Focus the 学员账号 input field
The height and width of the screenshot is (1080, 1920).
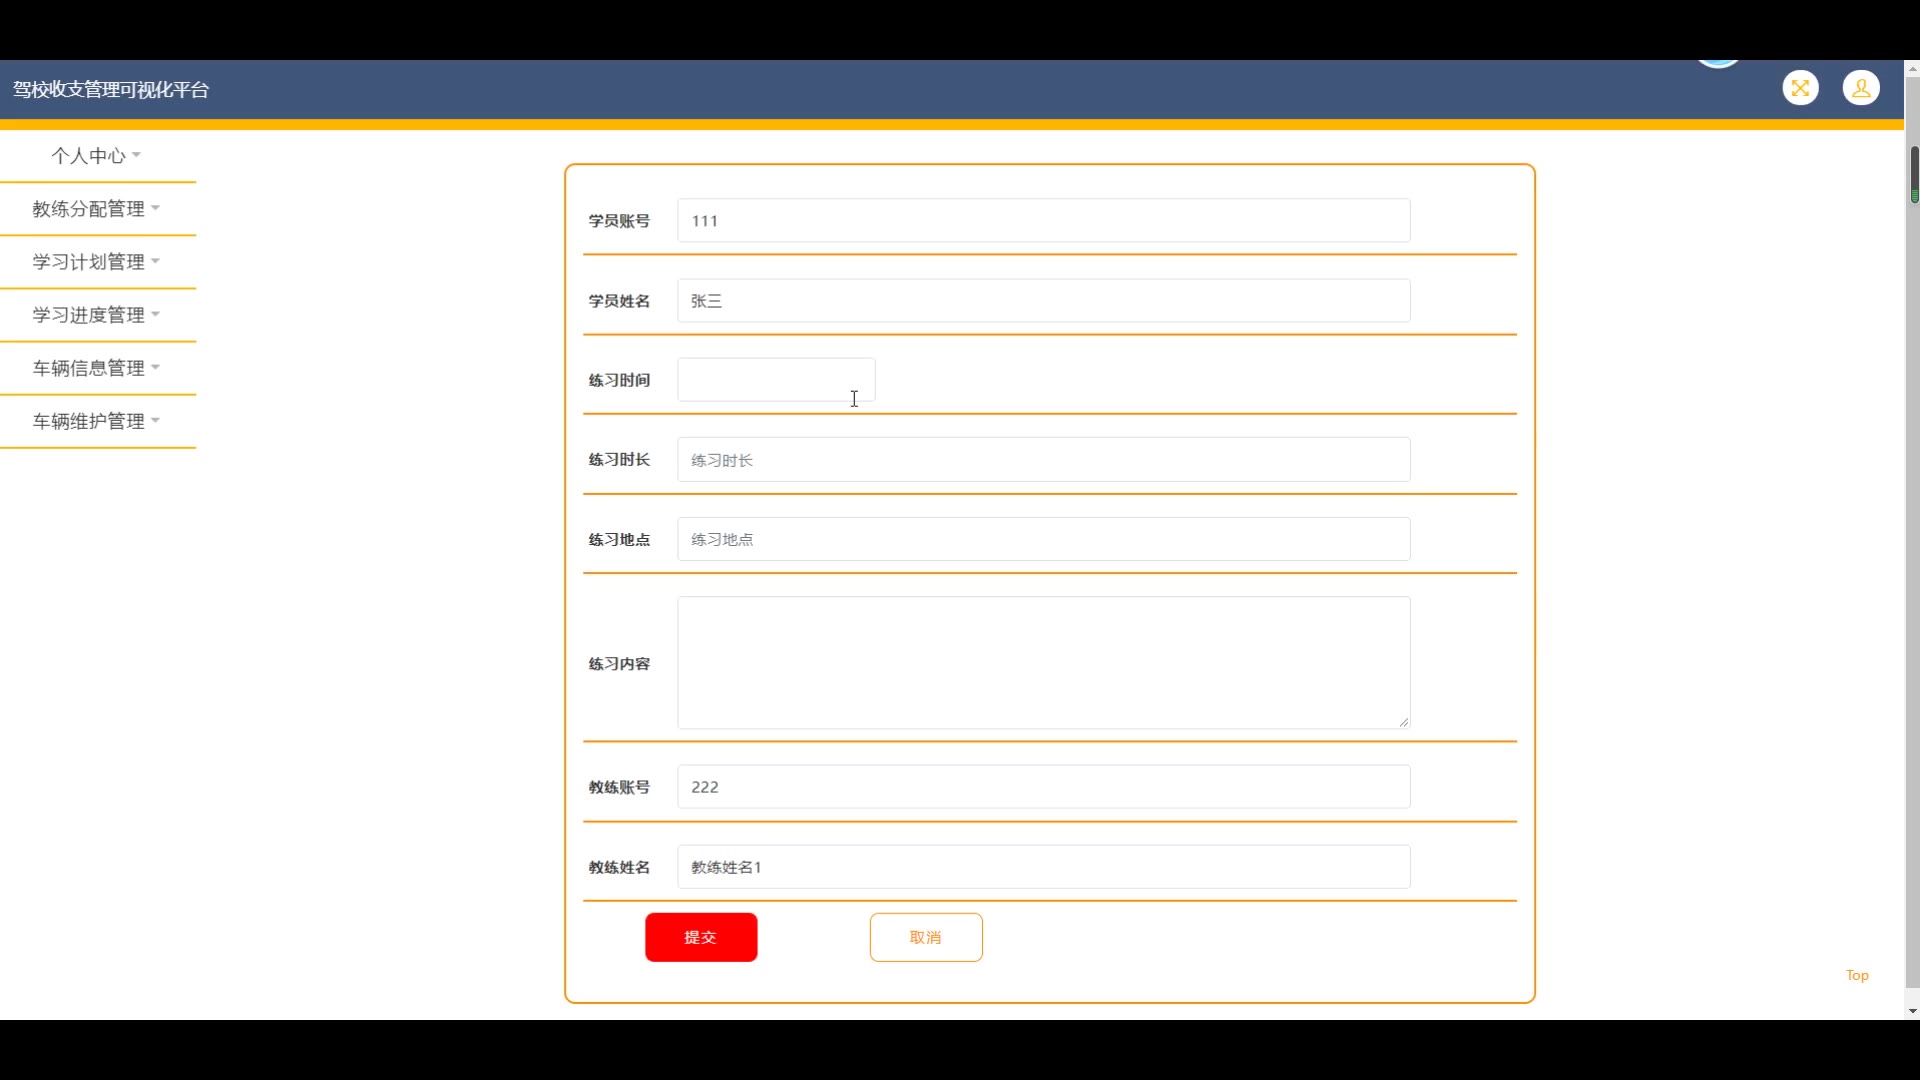coord(1043,221)
